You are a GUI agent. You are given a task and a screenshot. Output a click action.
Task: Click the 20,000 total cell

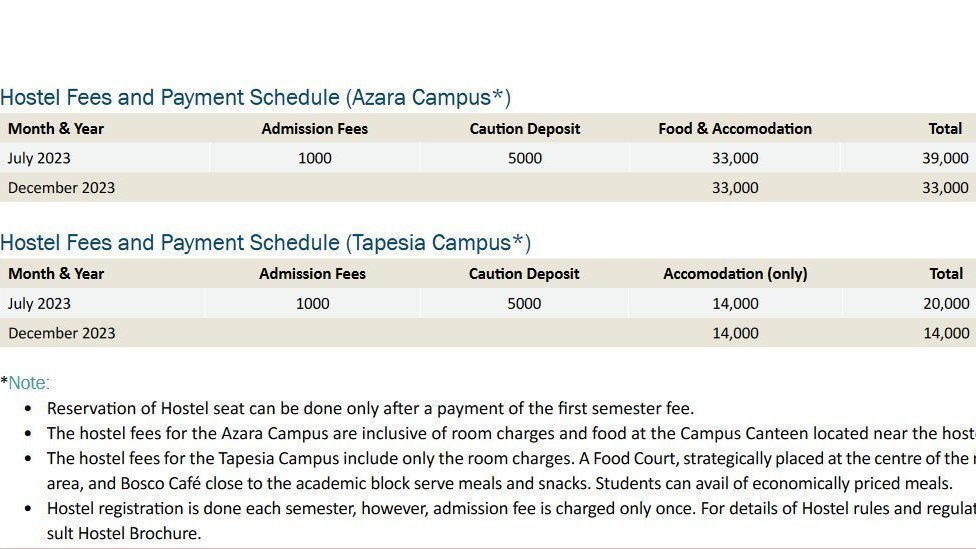(x=946, y=303)
